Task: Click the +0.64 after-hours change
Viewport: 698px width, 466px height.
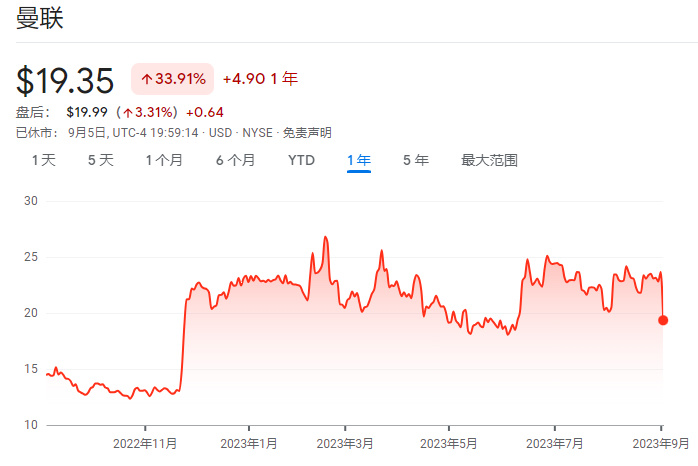Action: [205, 112]
